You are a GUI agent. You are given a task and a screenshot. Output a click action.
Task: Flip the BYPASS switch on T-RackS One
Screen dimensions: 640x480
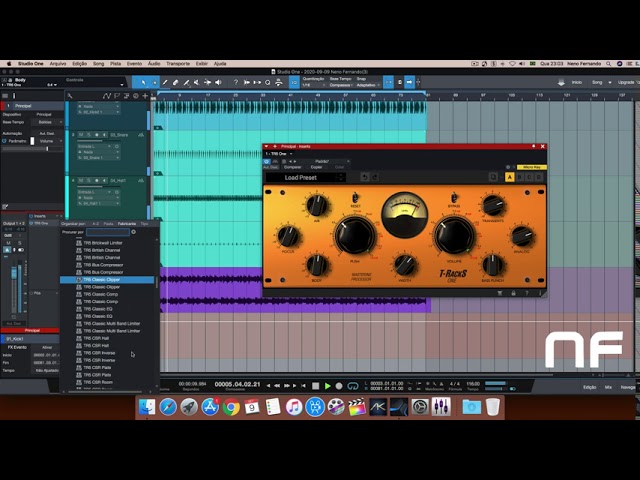click(x=454, y=198)
